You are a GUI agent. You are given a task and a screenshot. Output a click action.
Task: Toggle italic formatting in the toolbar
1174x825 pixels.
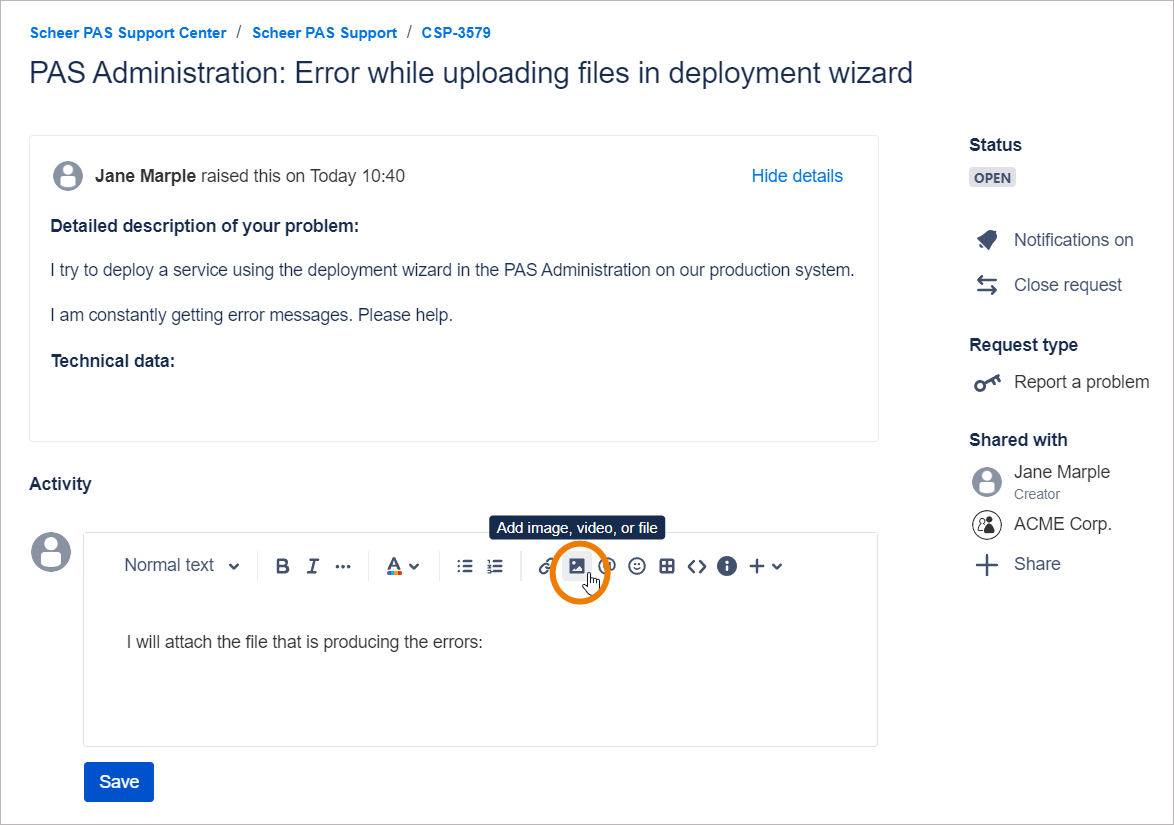coord(312,566)
